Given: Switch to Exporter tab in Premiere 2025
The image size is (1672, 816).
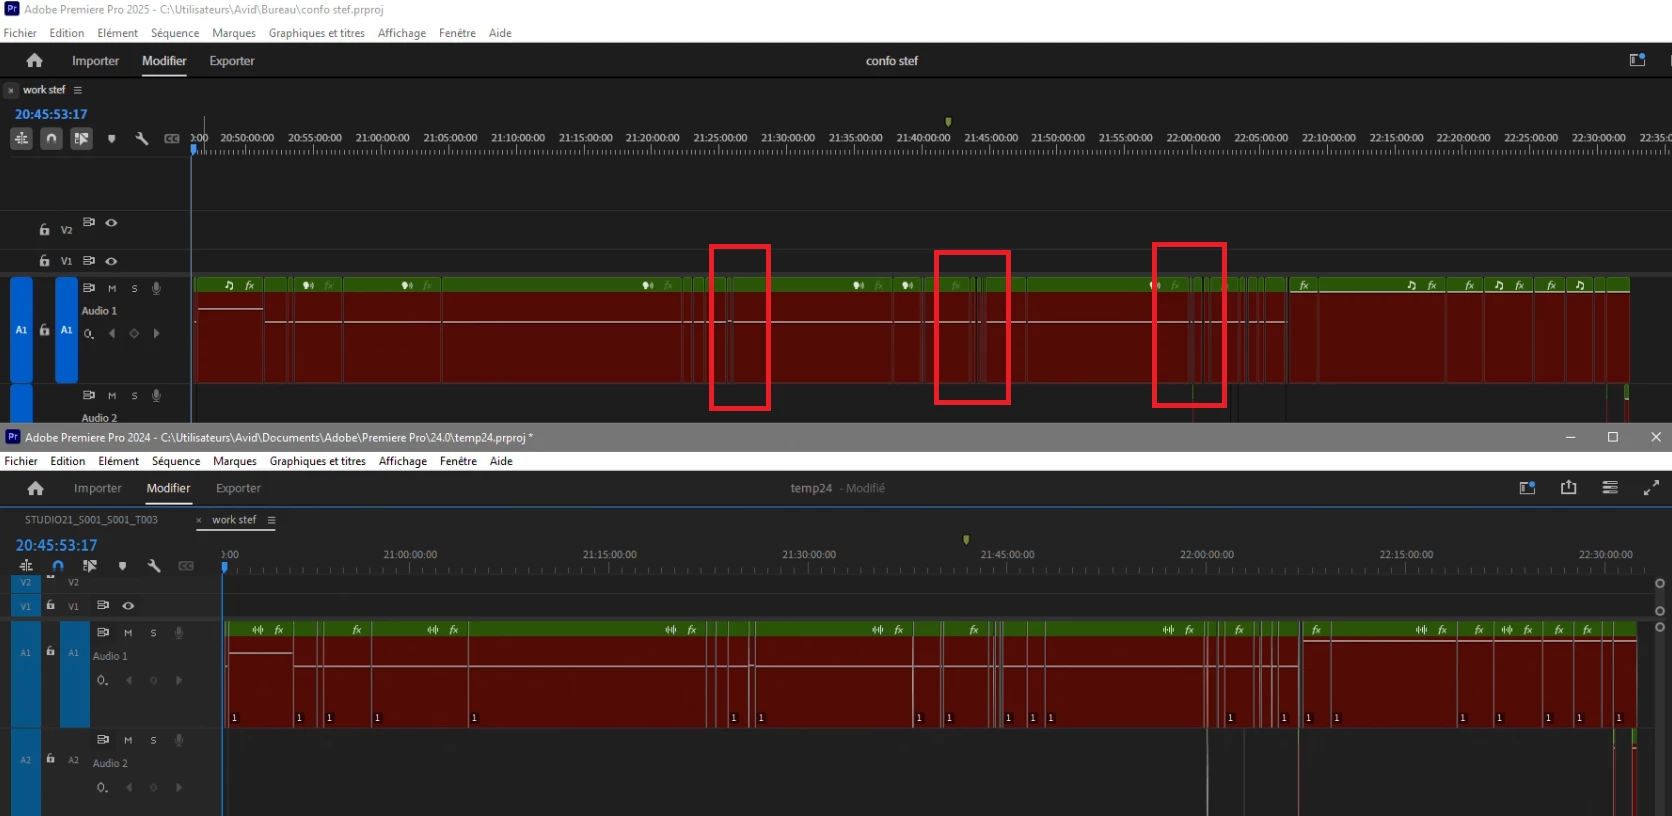Looking at the screenshot, I should (232, 61).
